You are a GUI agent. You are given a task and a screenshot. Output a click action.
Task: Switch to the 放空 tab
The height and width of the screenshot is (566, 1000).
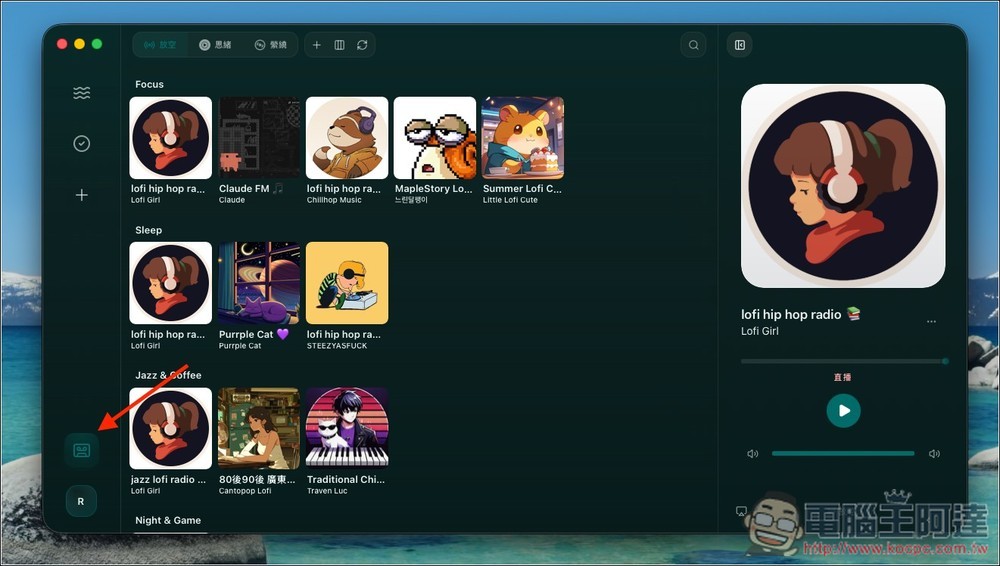160,45
